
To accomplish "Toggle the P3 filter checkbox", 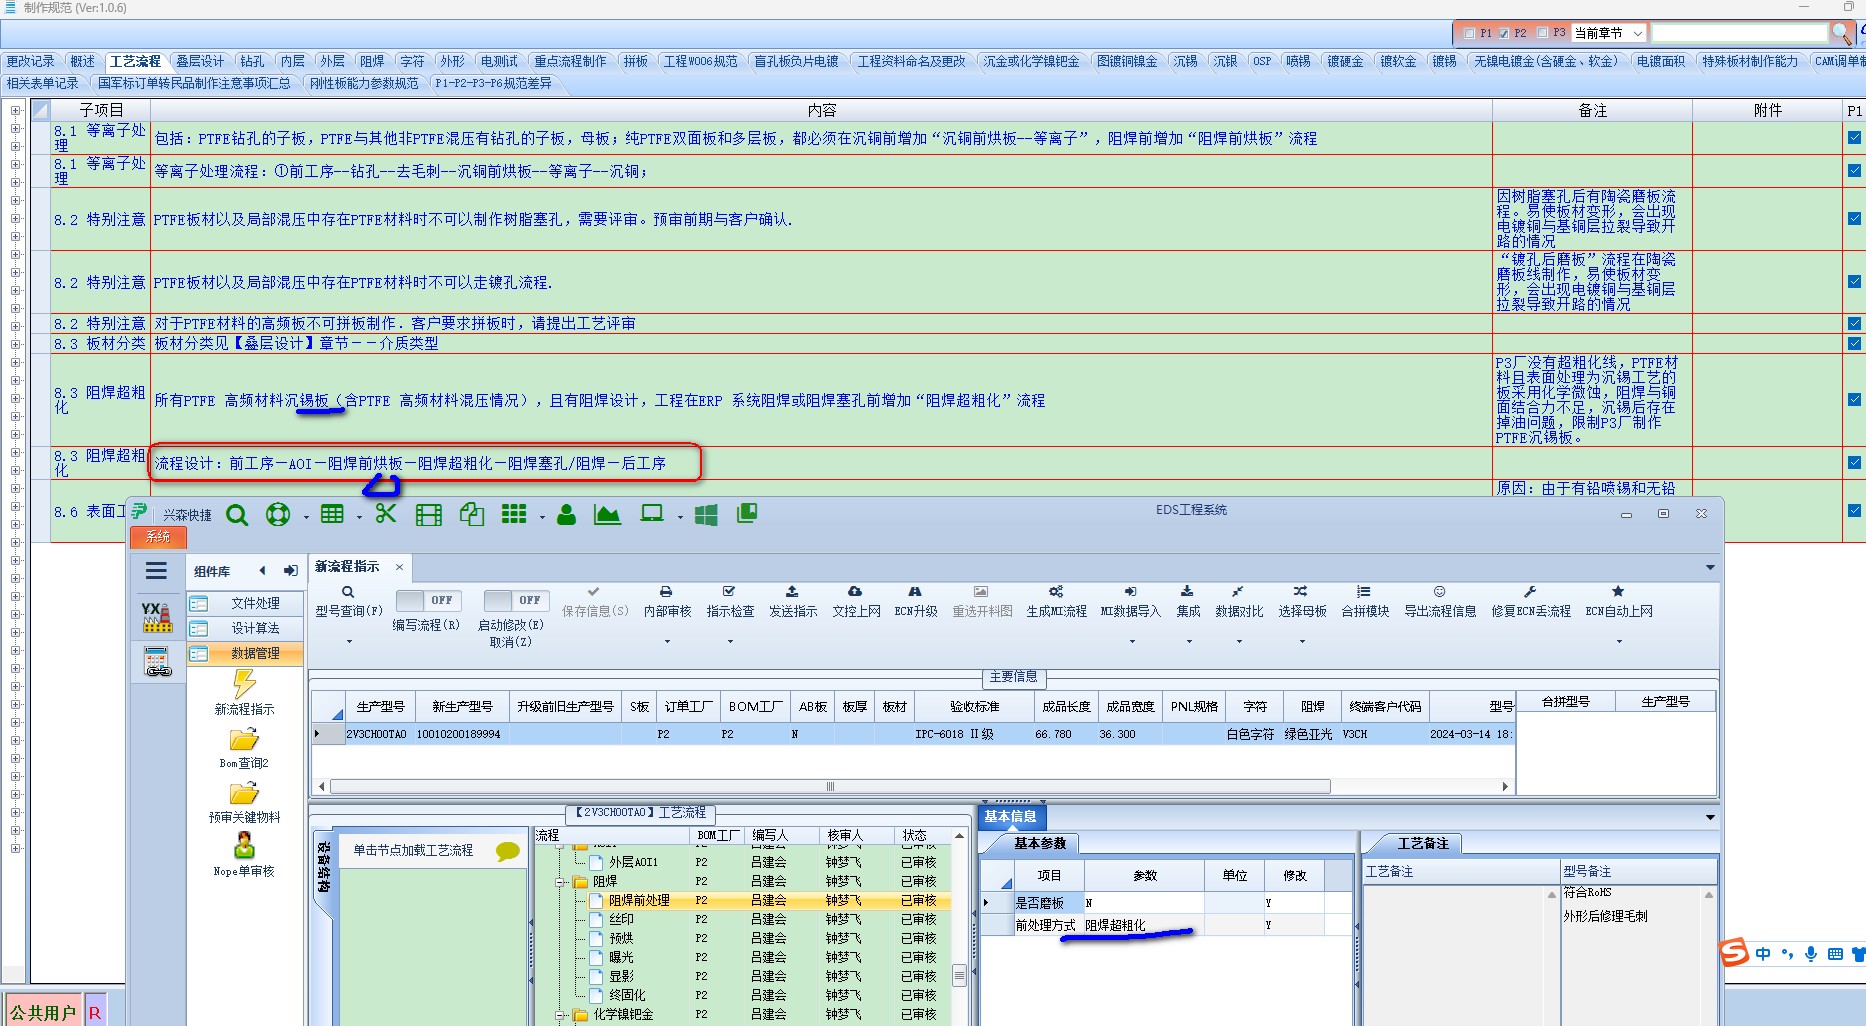I will (1542, 33).
